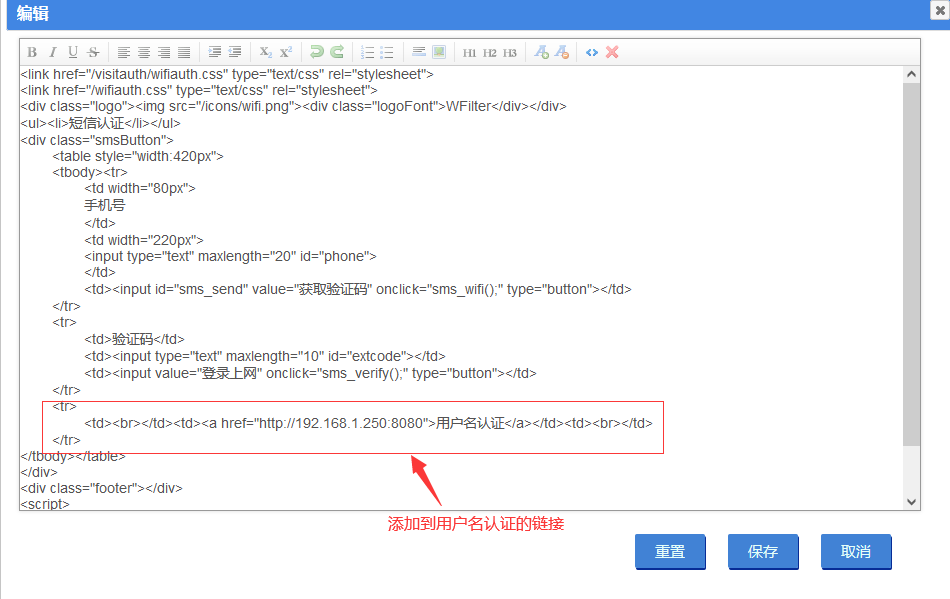Viewport: 950px width, 599px height.
Task: Toggle bold formatting in editor toolbar
Action: [x=32, y=52]
